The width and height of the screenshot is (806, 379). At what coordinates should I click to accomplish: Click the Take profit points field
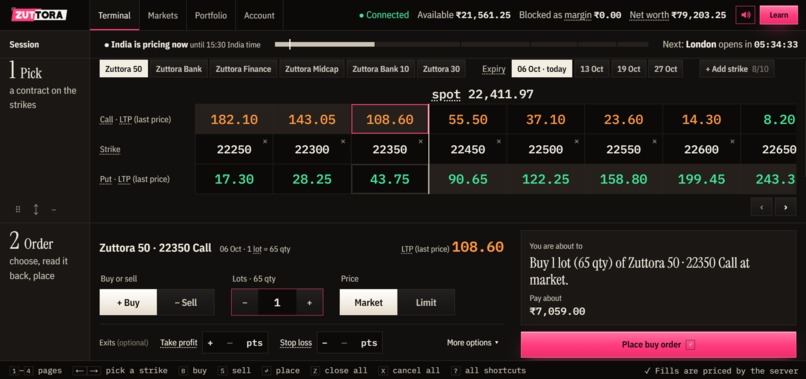click(235, 343)
